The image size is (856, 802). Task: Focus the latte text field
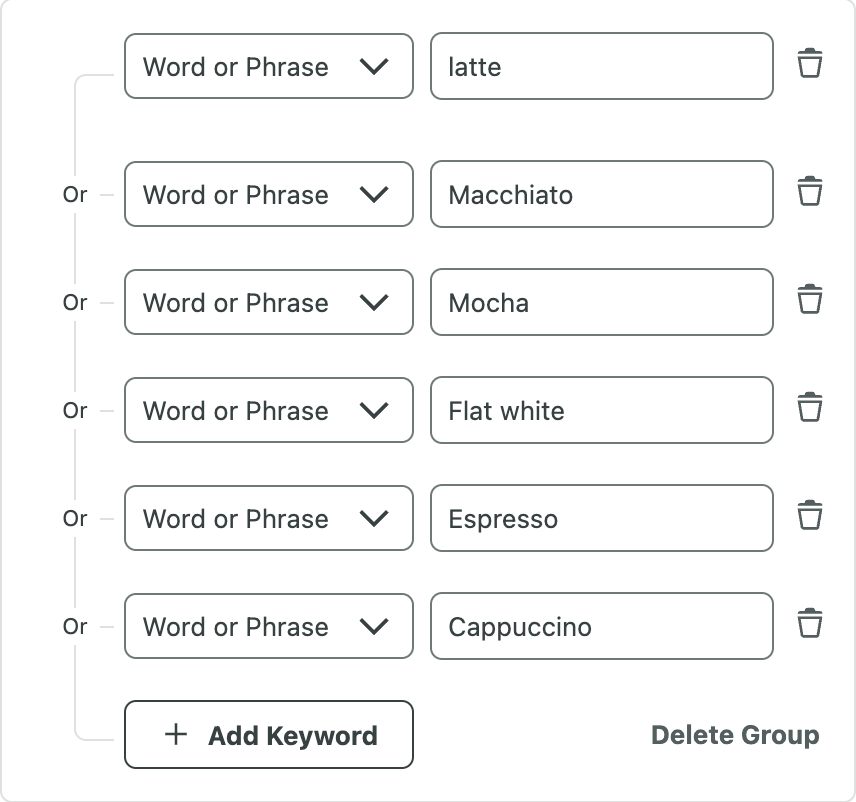click(x=602, y=66)
